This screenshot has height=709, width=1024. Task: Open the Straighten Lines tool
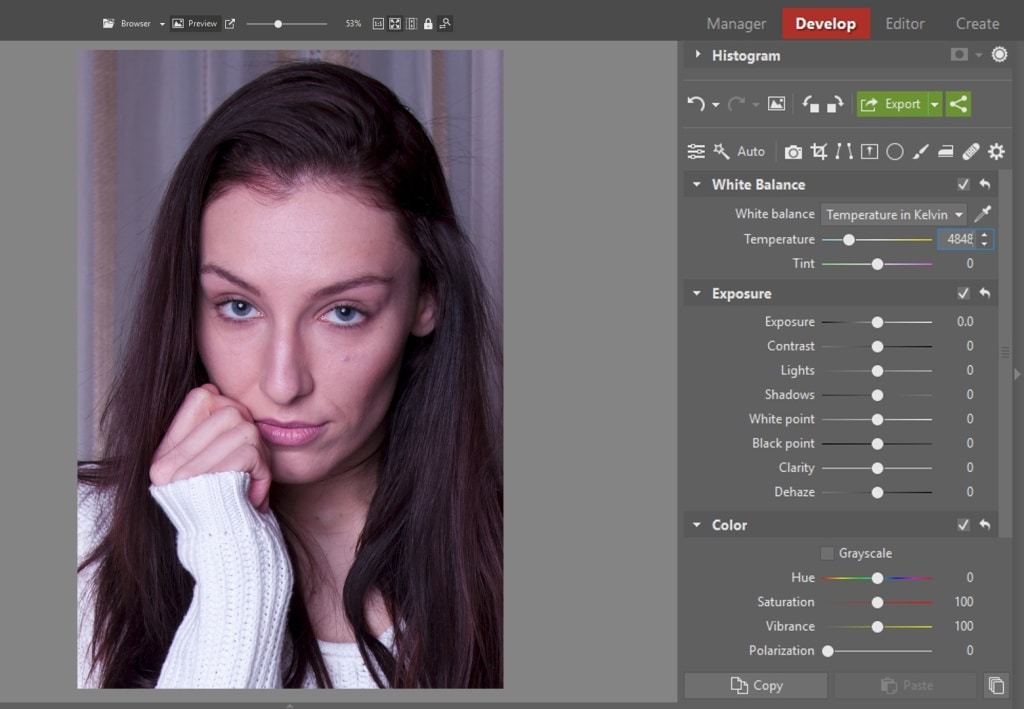(845, 151)
